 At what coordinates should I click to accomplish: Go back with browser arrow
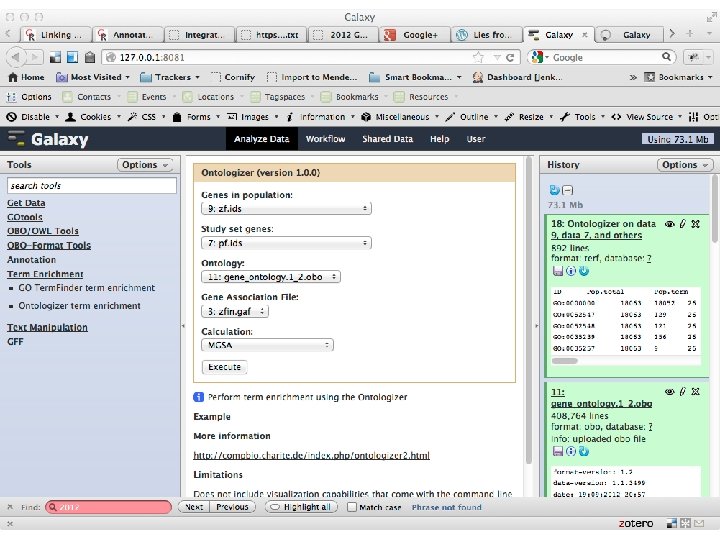click(16, 57)
